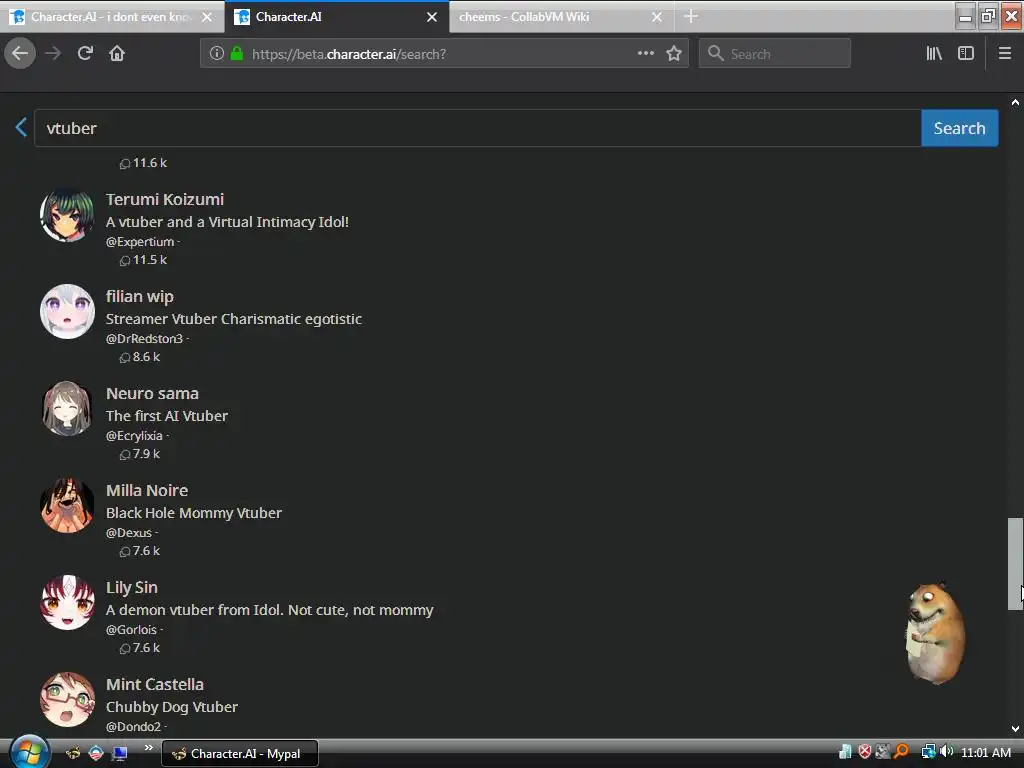Image resolution: width=1024 pixels, height=768 pixels.
Task: Close the active Character.AI tab
Action: pos(432,17)
